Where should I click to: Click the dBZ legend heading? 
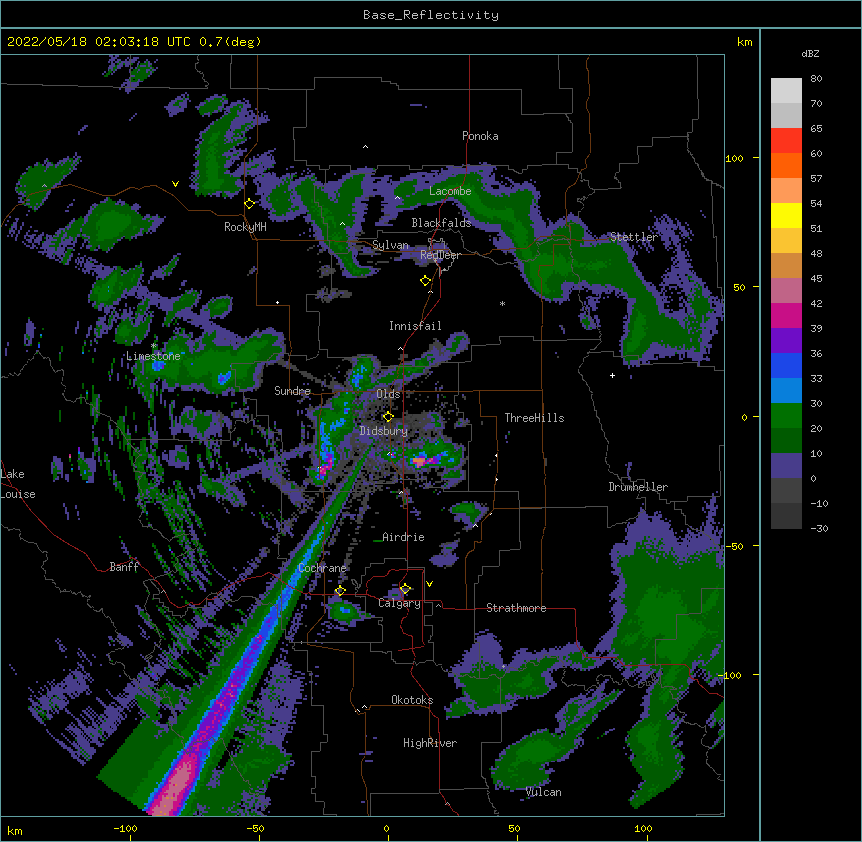click(810, 53)
